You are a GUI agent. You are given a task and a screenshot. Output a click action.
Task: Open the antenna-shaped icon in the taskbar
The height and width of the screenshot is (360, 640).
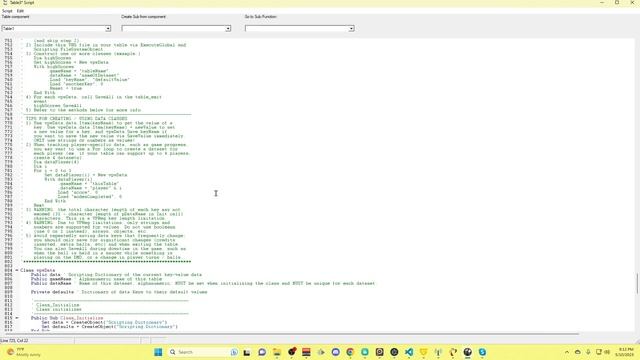[x=438, y=352]
